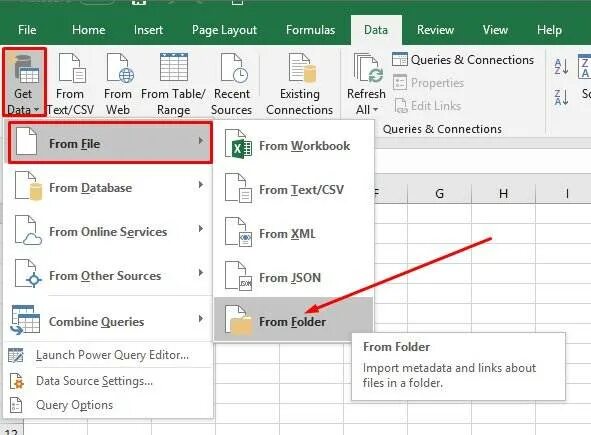Select Combine Queries menu entry
The width and height of the screenshot is (591, 435).
tap(108, 321)
